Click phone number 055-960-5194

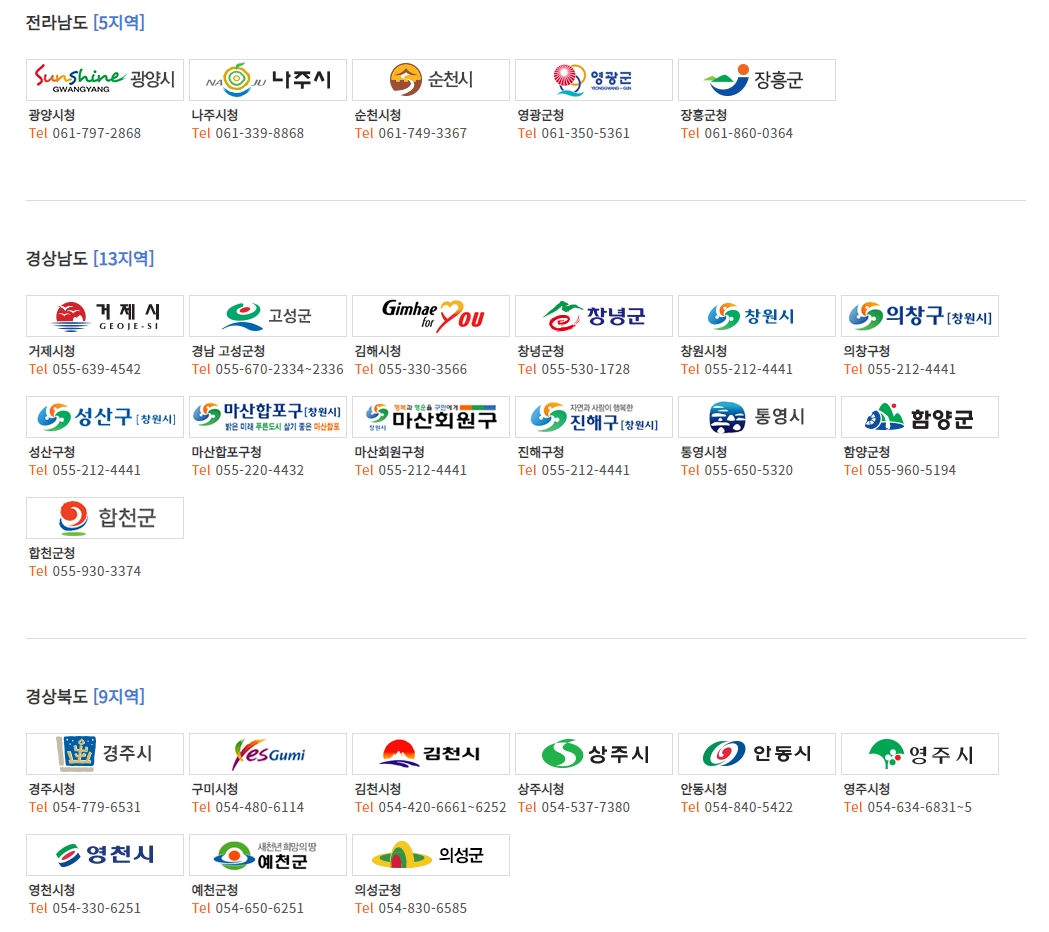point(912,470)
